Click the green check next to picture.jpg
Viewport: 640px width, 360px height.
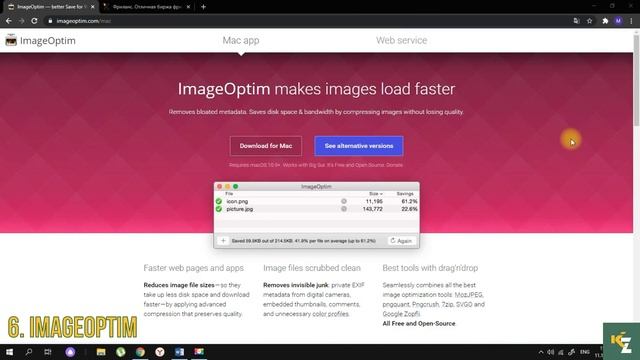219,209
